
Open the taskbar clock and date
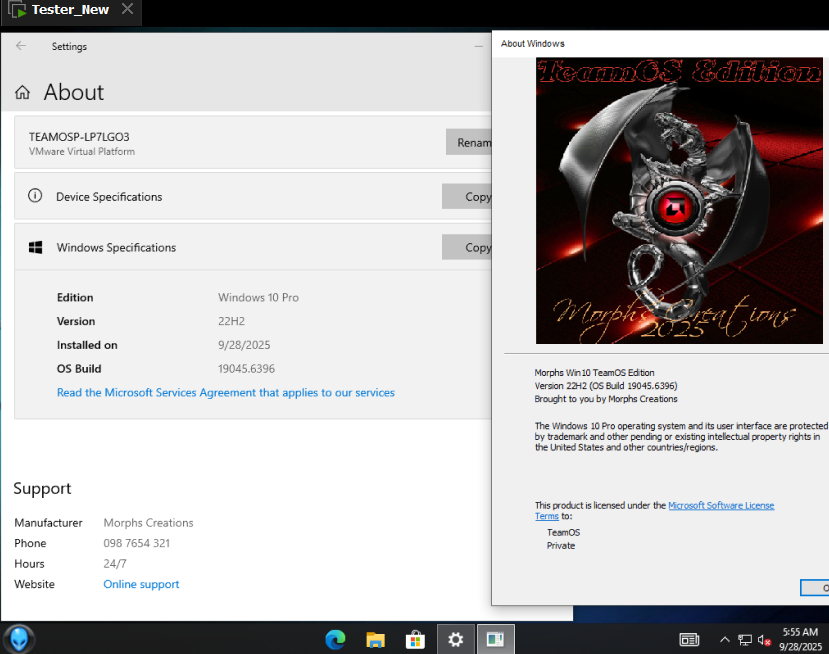[799, 640]
